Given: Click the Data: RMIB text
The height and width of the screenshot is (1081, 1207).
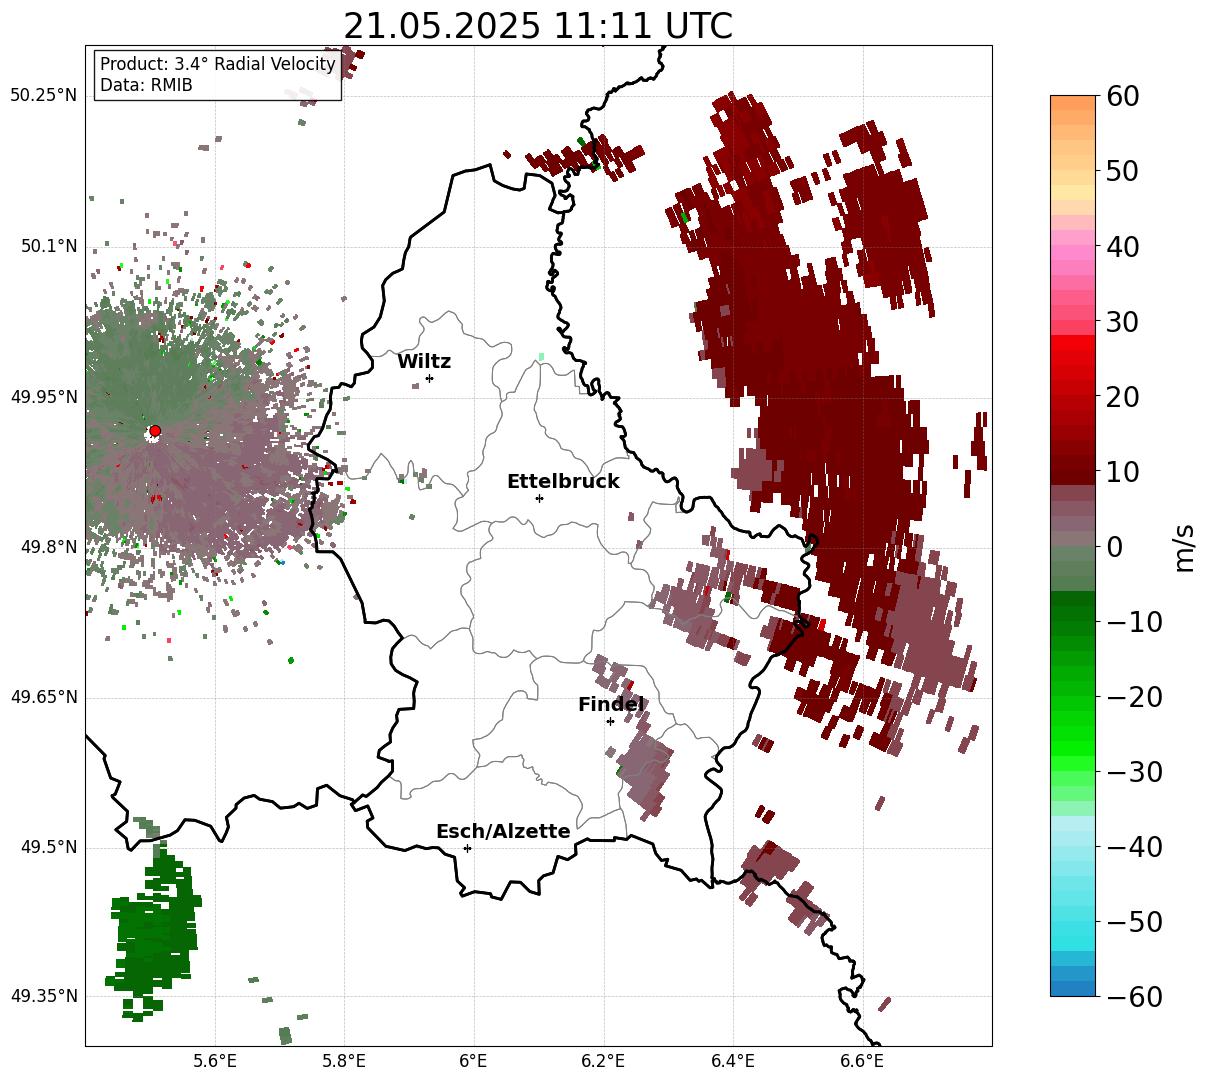Looking at the screenshot, I should 146,86.
